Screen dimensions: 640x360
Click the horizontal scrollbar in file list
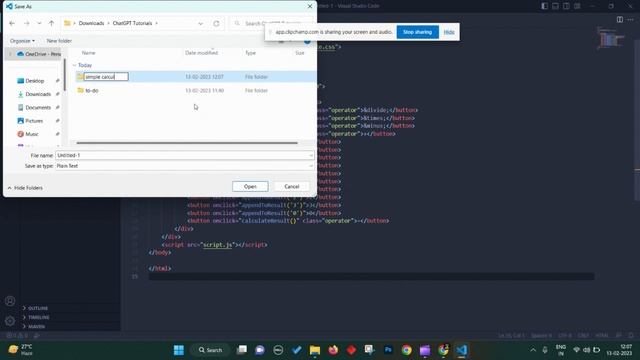click(x=187, y=143)
